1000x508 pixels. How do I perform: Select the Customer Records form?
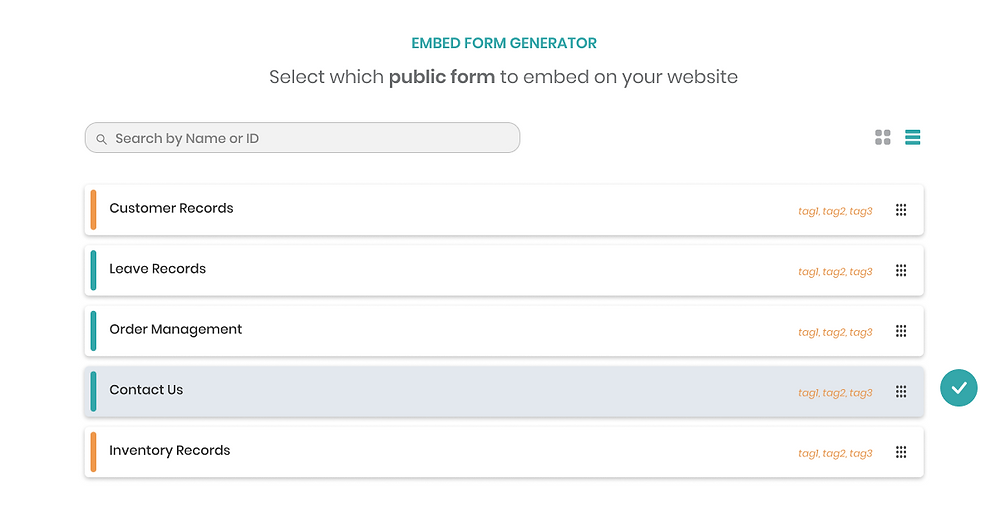(x=504, y=210)
